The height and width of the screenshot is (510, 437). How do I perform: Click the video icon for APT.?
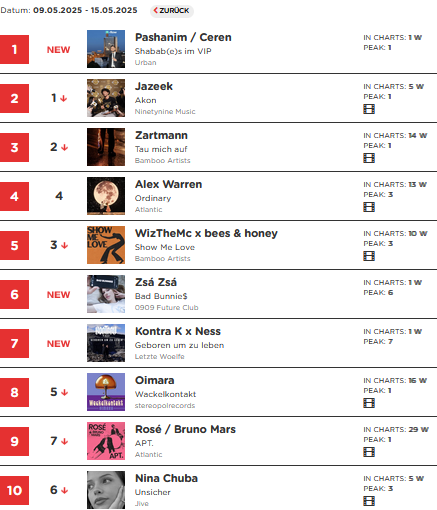tap(369, 452)
